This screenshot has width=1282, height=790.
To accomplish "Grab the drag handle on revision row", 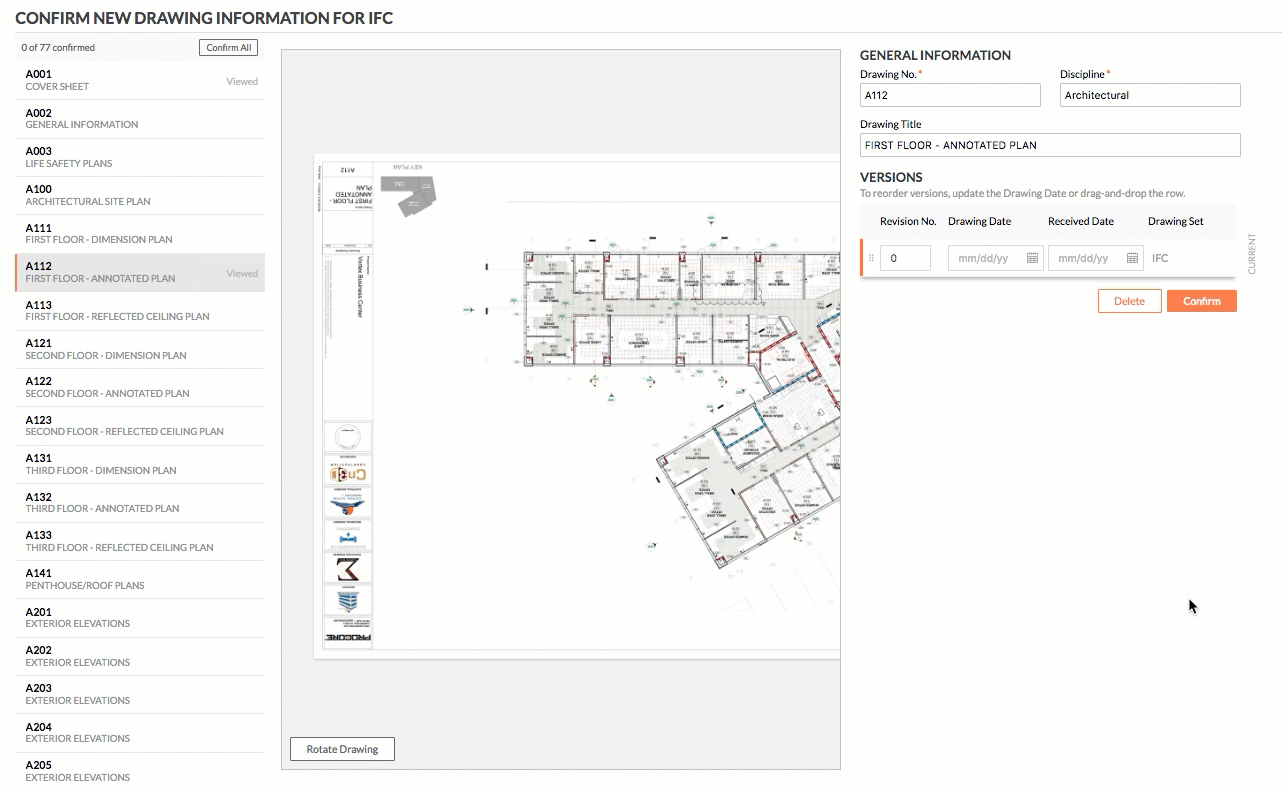I will [871, 258].
